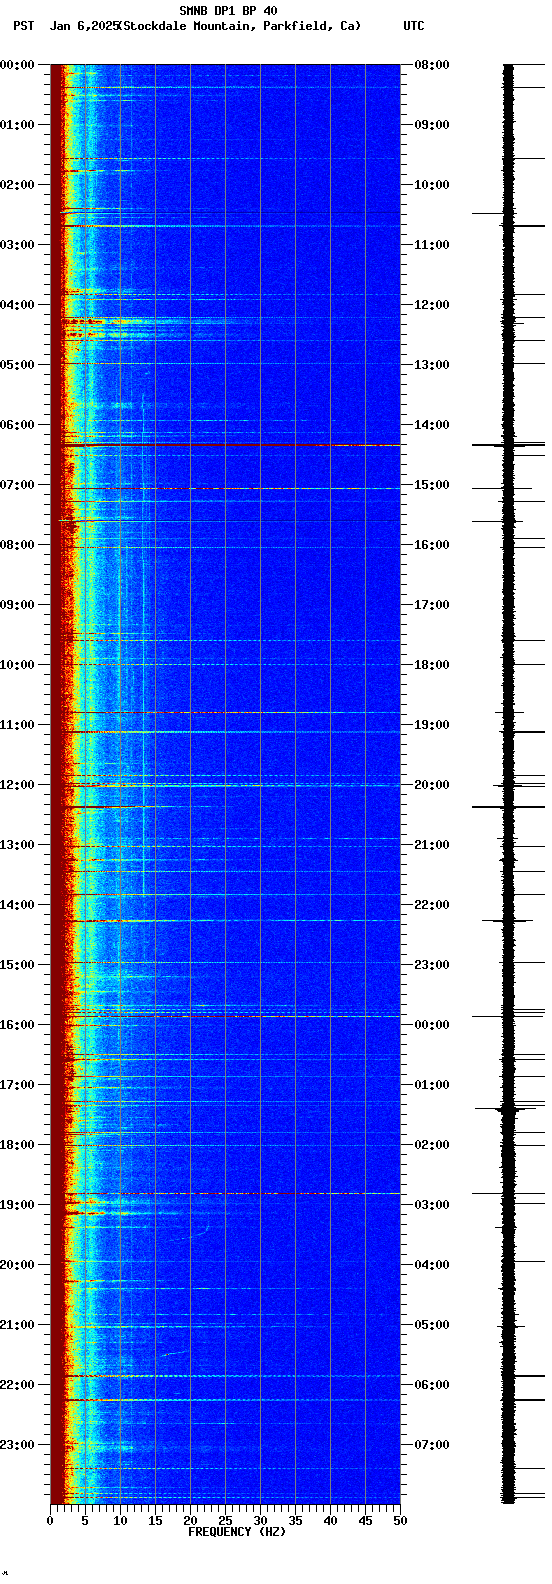552x1584 pixels.
Task: Click the UTC axis label "14:00"
Action: [432, 425]
